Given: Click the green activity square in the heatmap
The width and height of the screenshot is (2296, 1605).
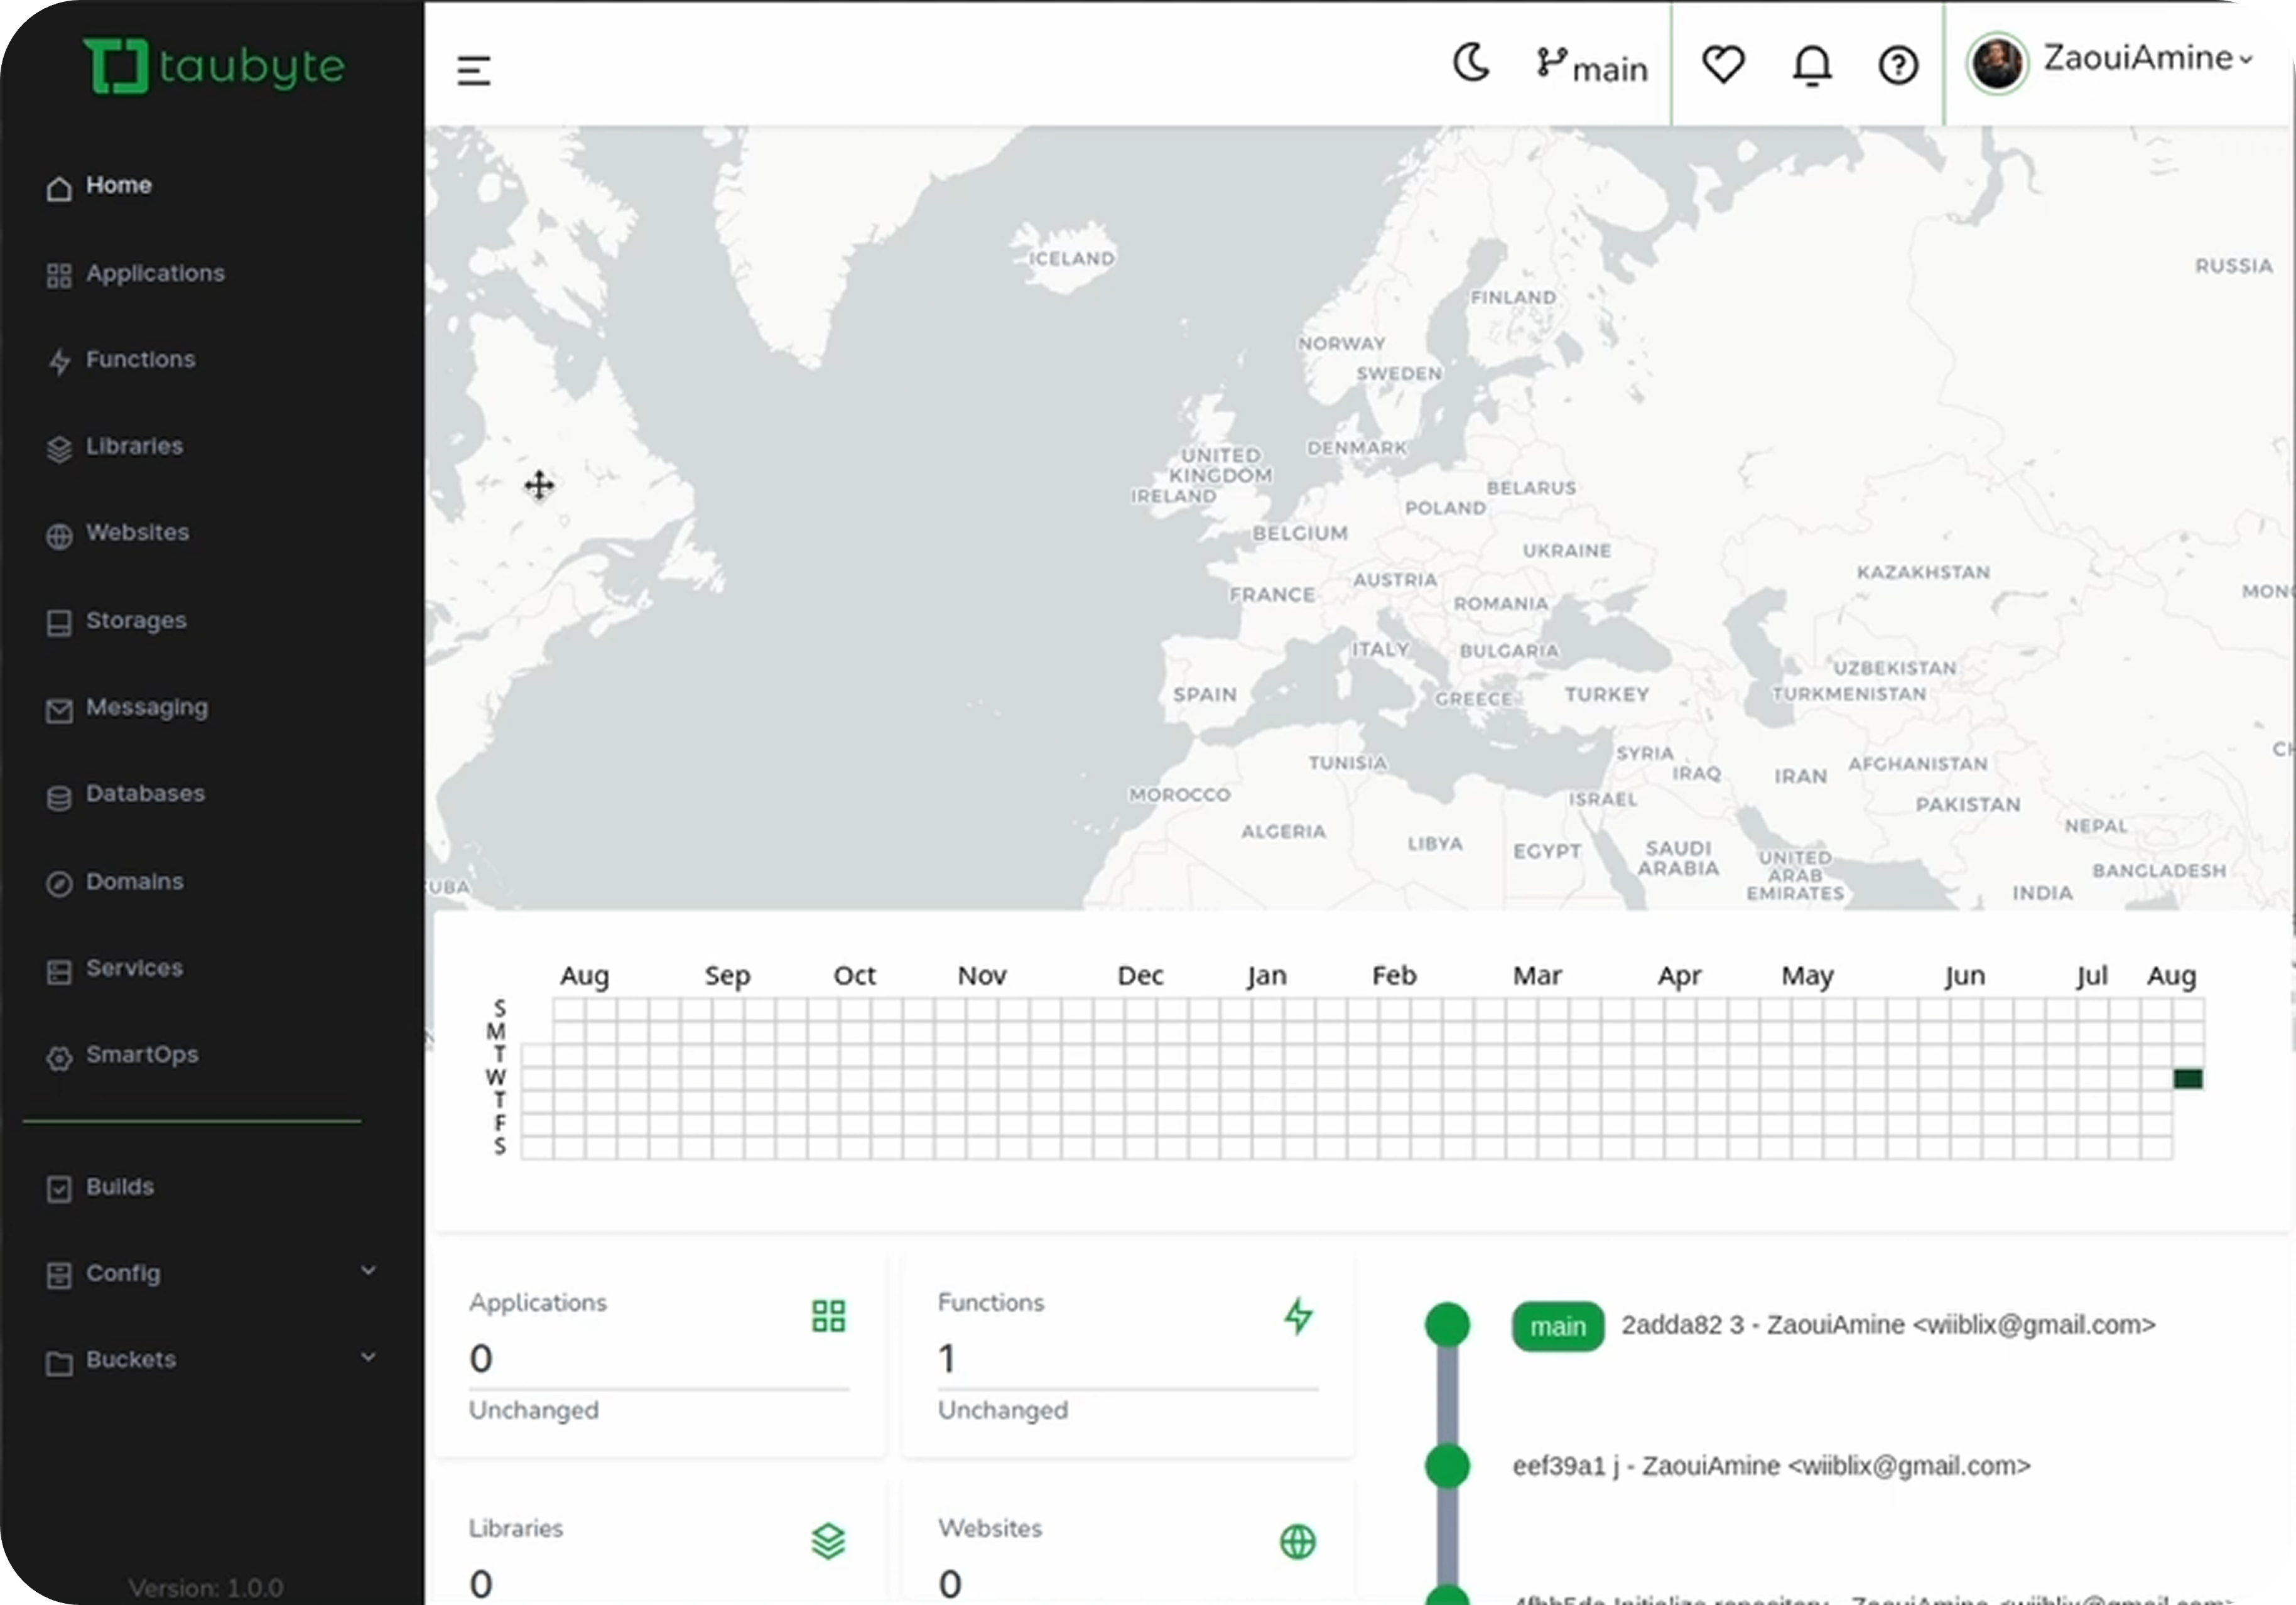Looking at the screenshot, I should tap(2188, 1078).
